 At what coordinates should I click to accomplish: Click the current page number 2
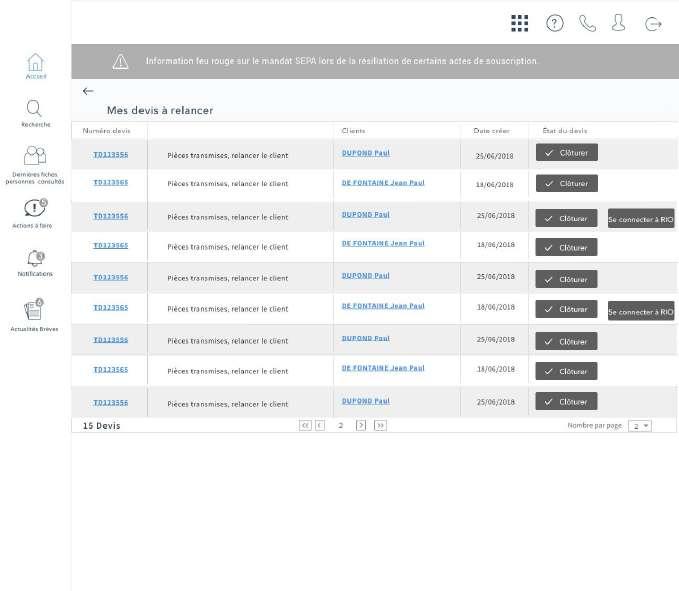coord(341,426)
